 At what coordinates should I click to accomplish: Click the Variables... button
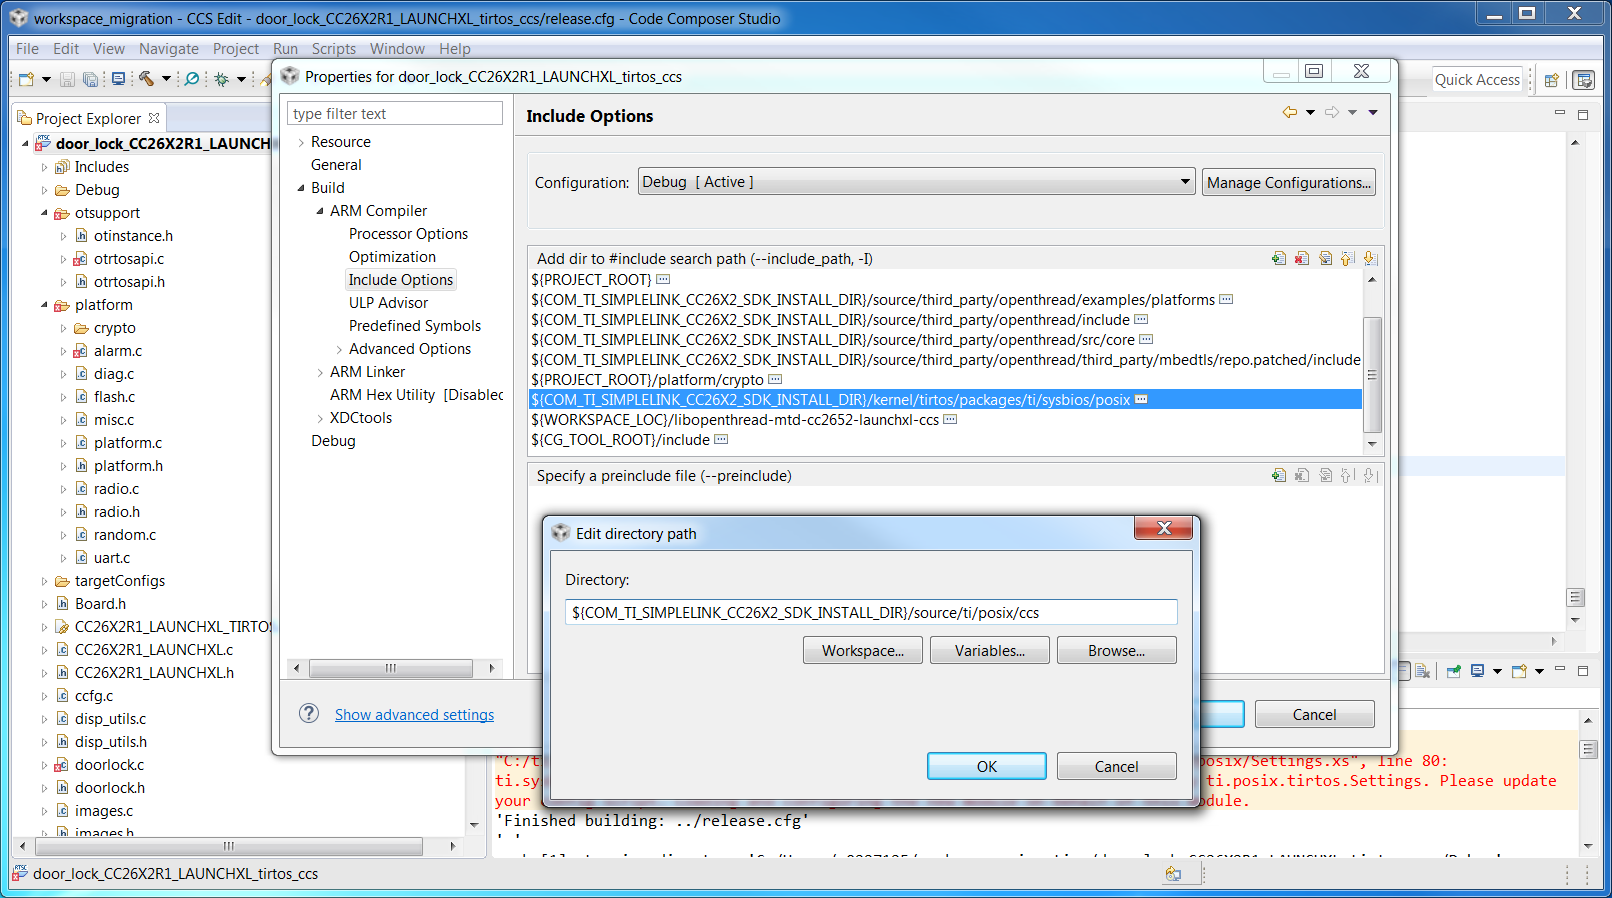click(990, 650)
